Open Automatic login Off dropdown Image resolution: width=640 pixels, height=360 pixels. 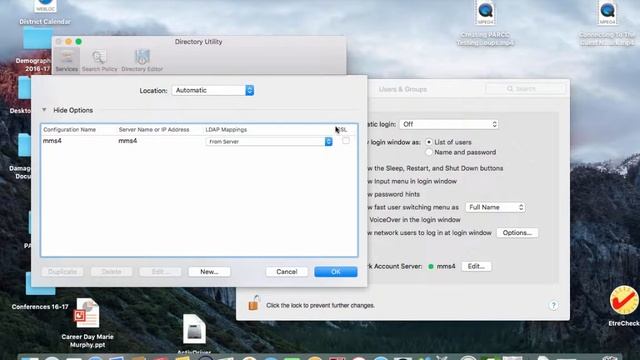pos(449,124)
